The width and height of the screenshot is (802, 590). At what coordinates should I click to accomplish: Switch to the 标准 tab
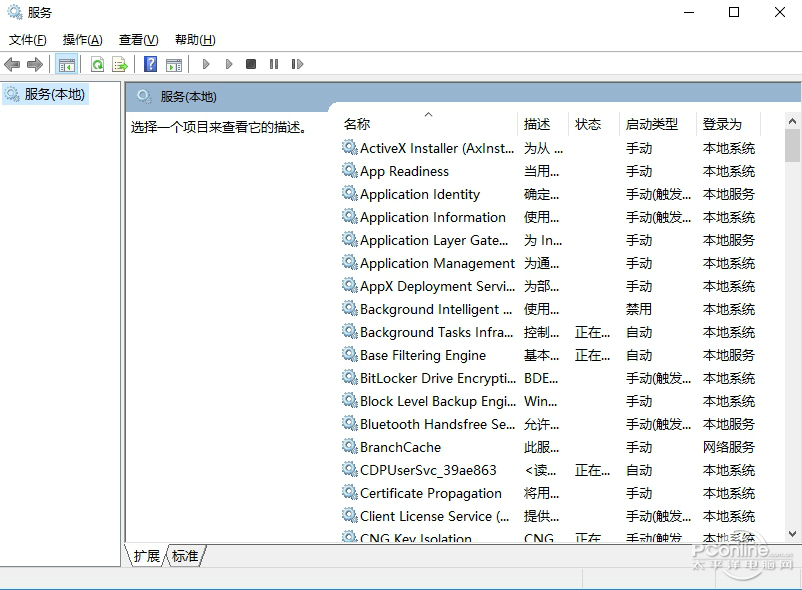coord(185,556)
